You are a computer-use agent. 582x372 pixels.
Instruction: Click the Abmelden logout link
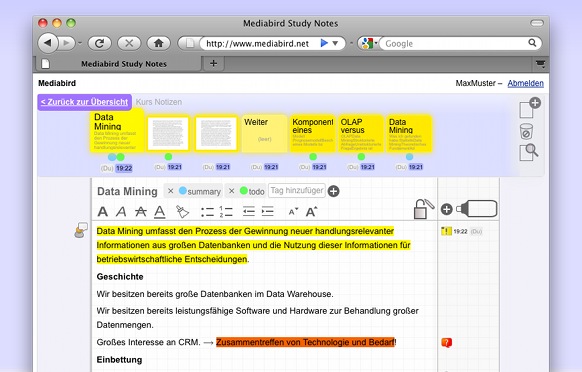[x=525, y=83]
